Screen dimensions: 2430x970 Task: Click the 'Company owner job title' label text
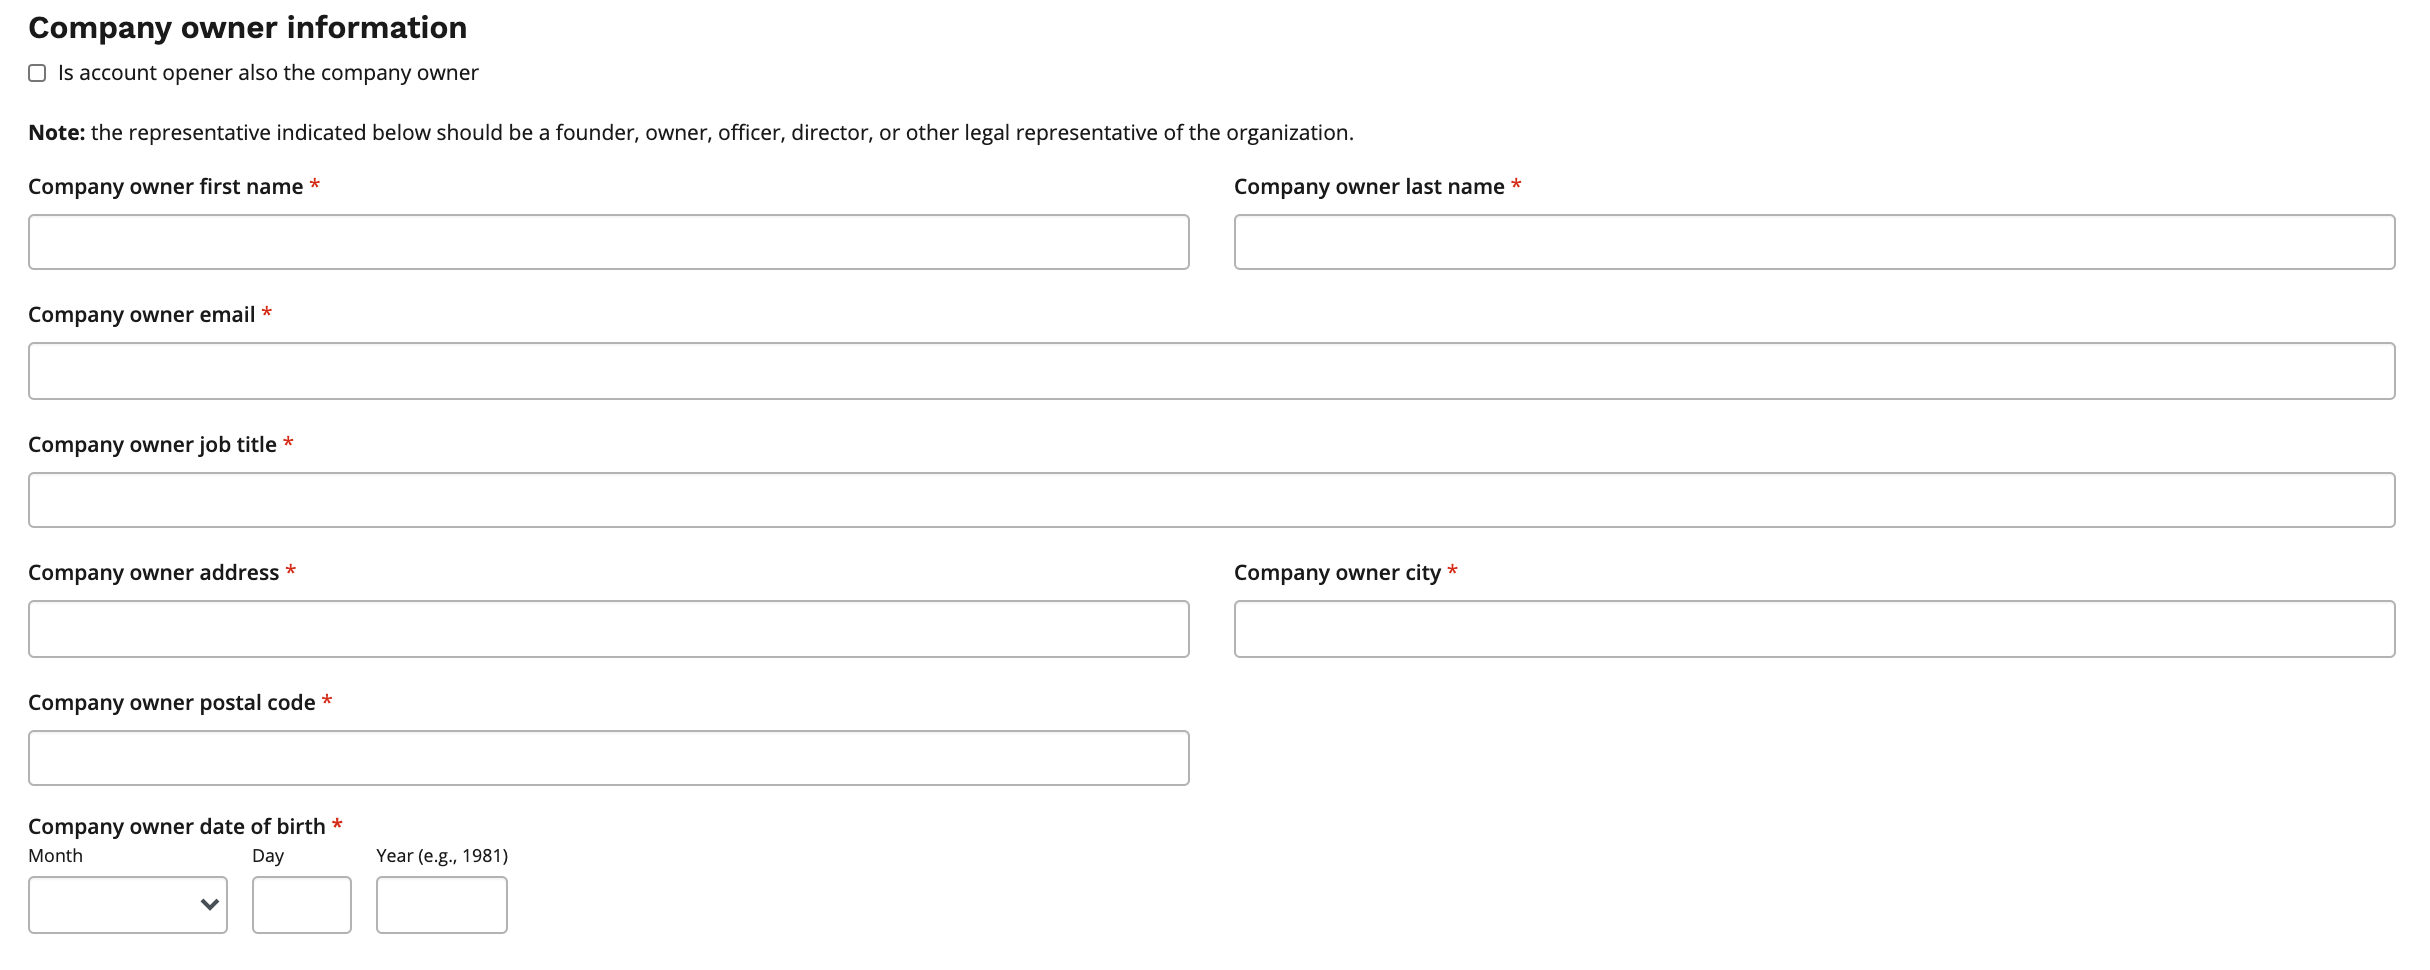[x=152, y=445]
